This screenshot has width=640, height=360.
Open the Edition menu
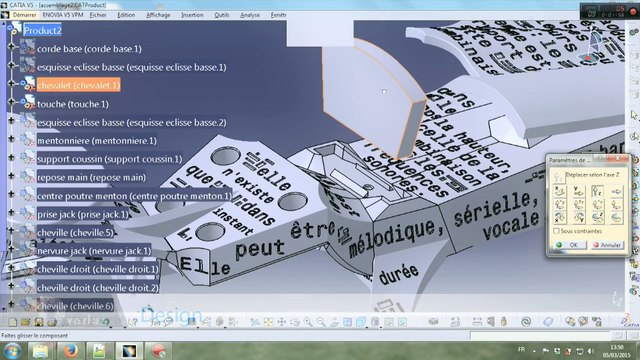pos(126,15)
